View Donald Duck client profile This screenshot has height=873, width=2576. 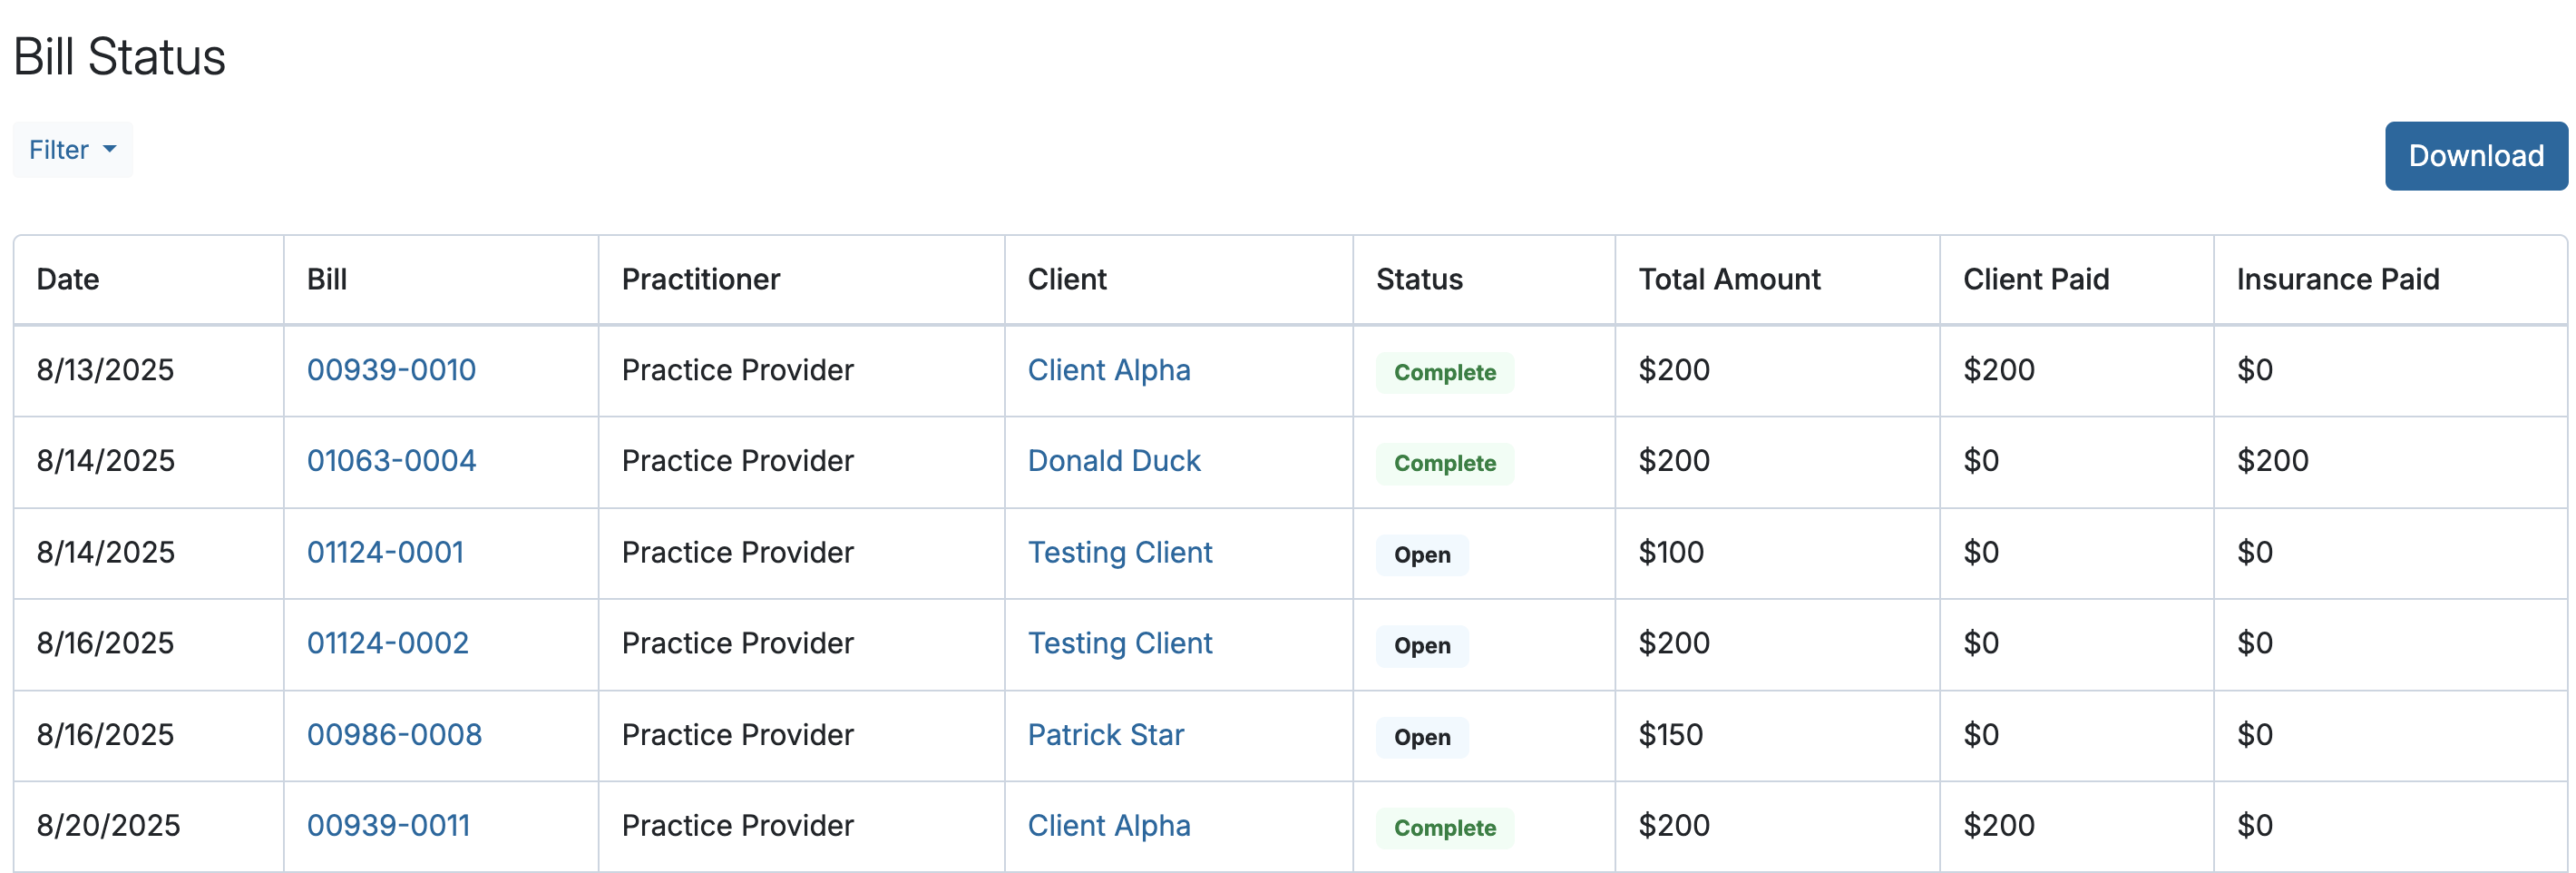point(1113,461)
